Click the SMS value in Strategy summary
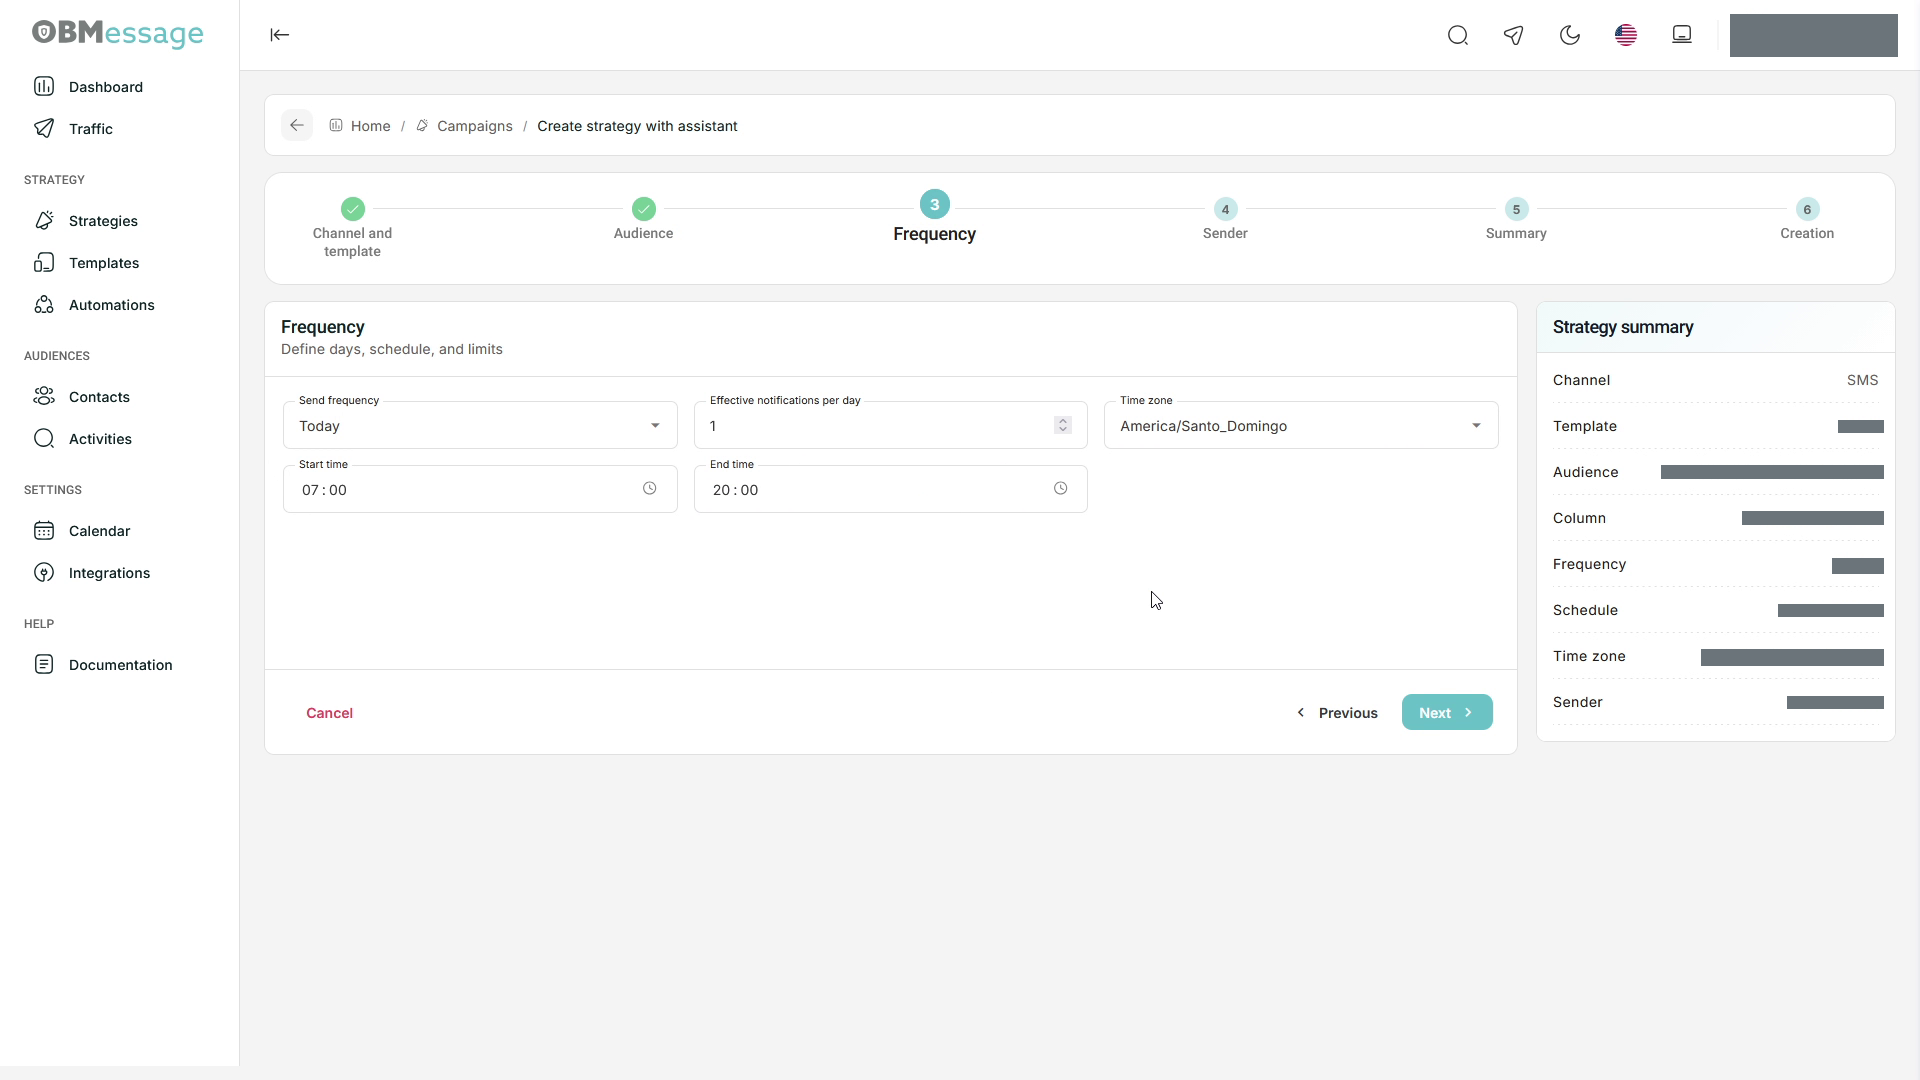The width and height of the screenshot is (1920, 1080). tap(1863, 381)
